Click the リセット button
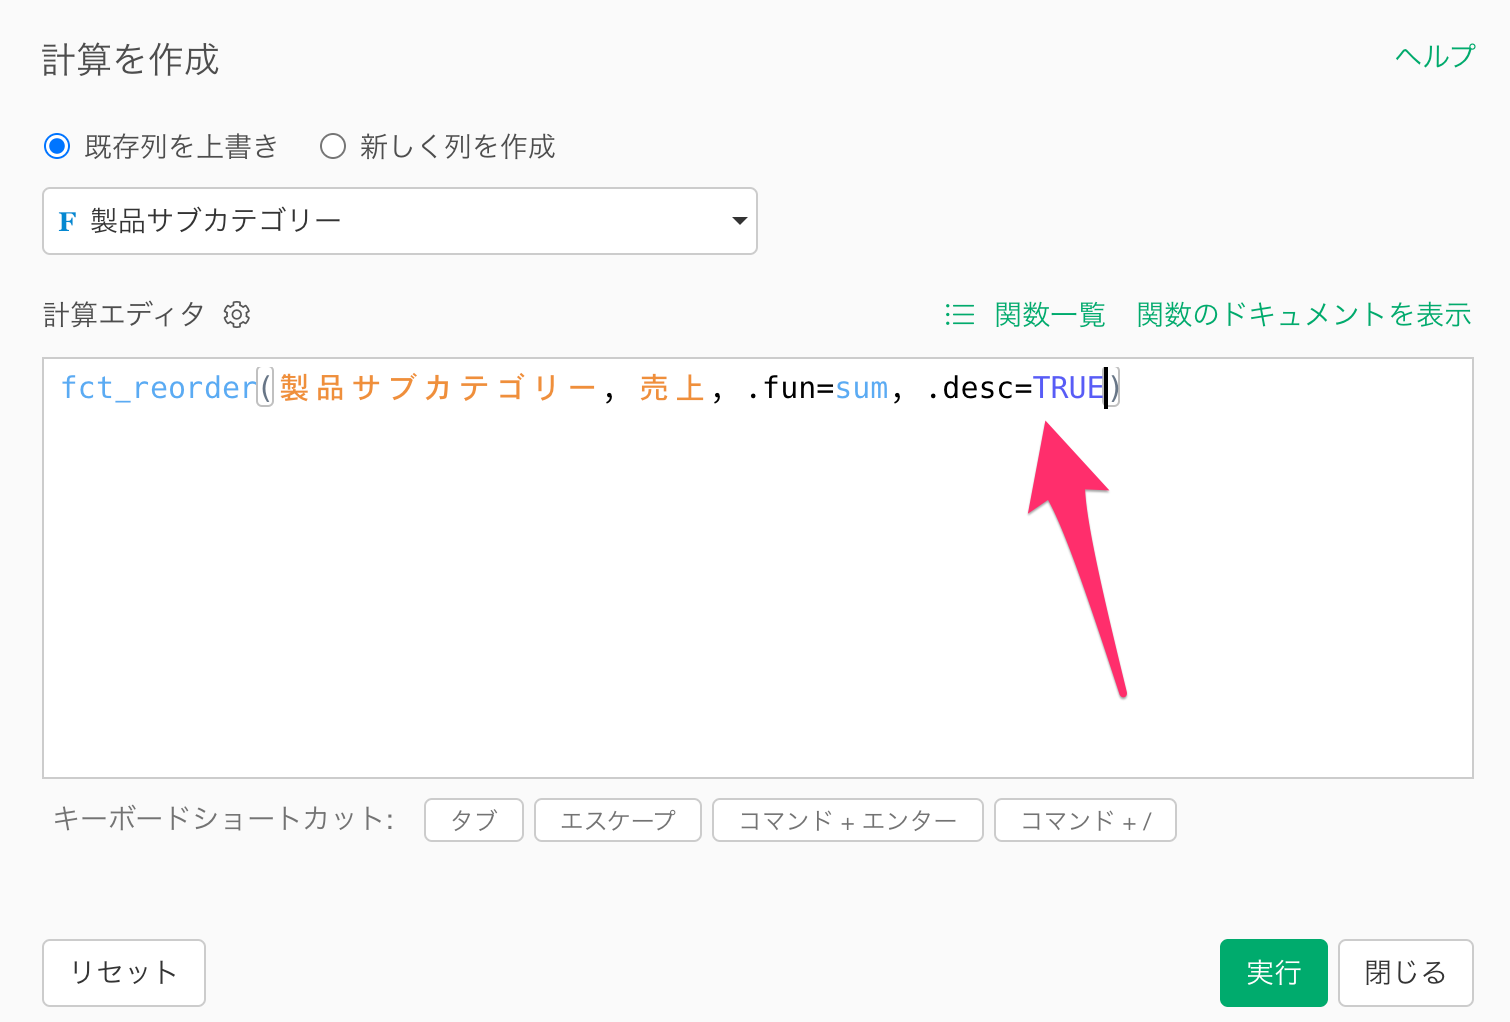 click(x=124, y=972)
